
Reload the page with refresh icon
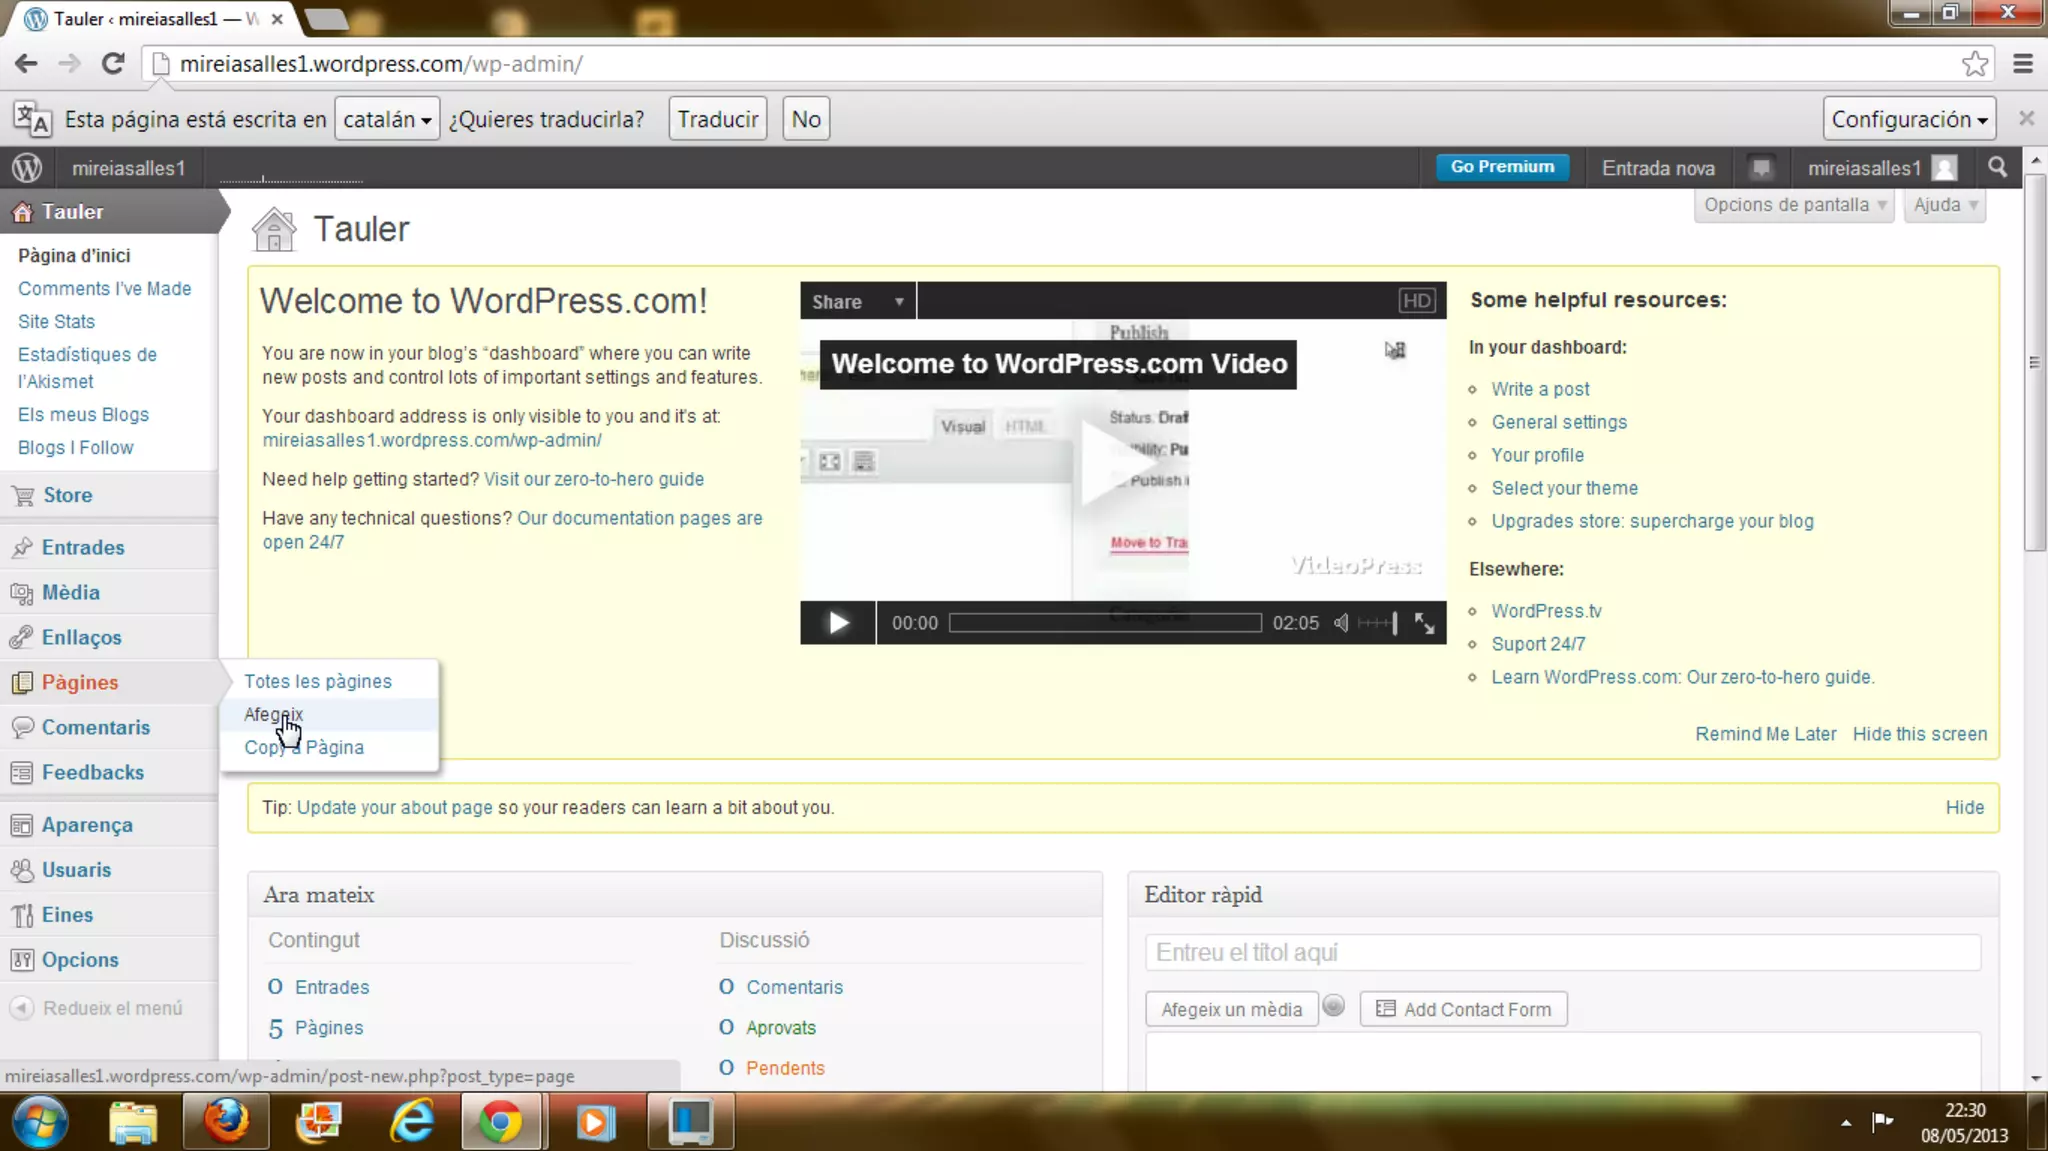(113, 64)
